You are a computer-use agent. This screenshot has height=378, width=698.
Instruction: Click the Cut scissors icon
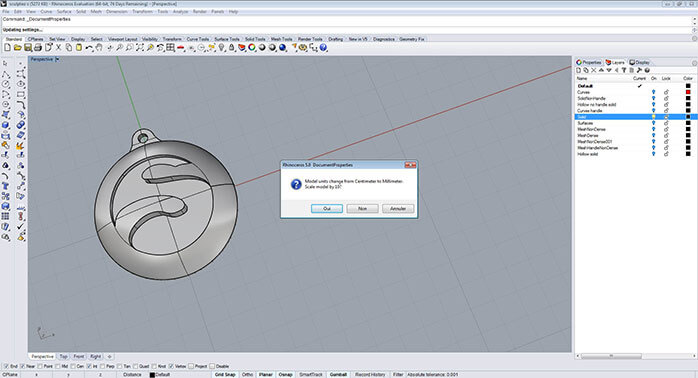point(58,47)
